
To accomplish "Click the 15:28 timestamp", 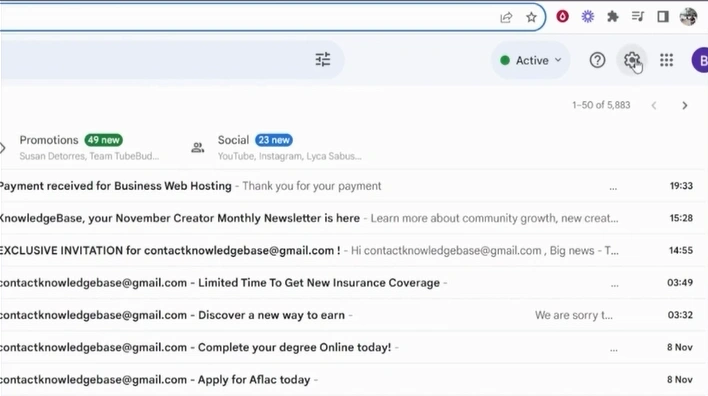I will [x=681, y=218].
